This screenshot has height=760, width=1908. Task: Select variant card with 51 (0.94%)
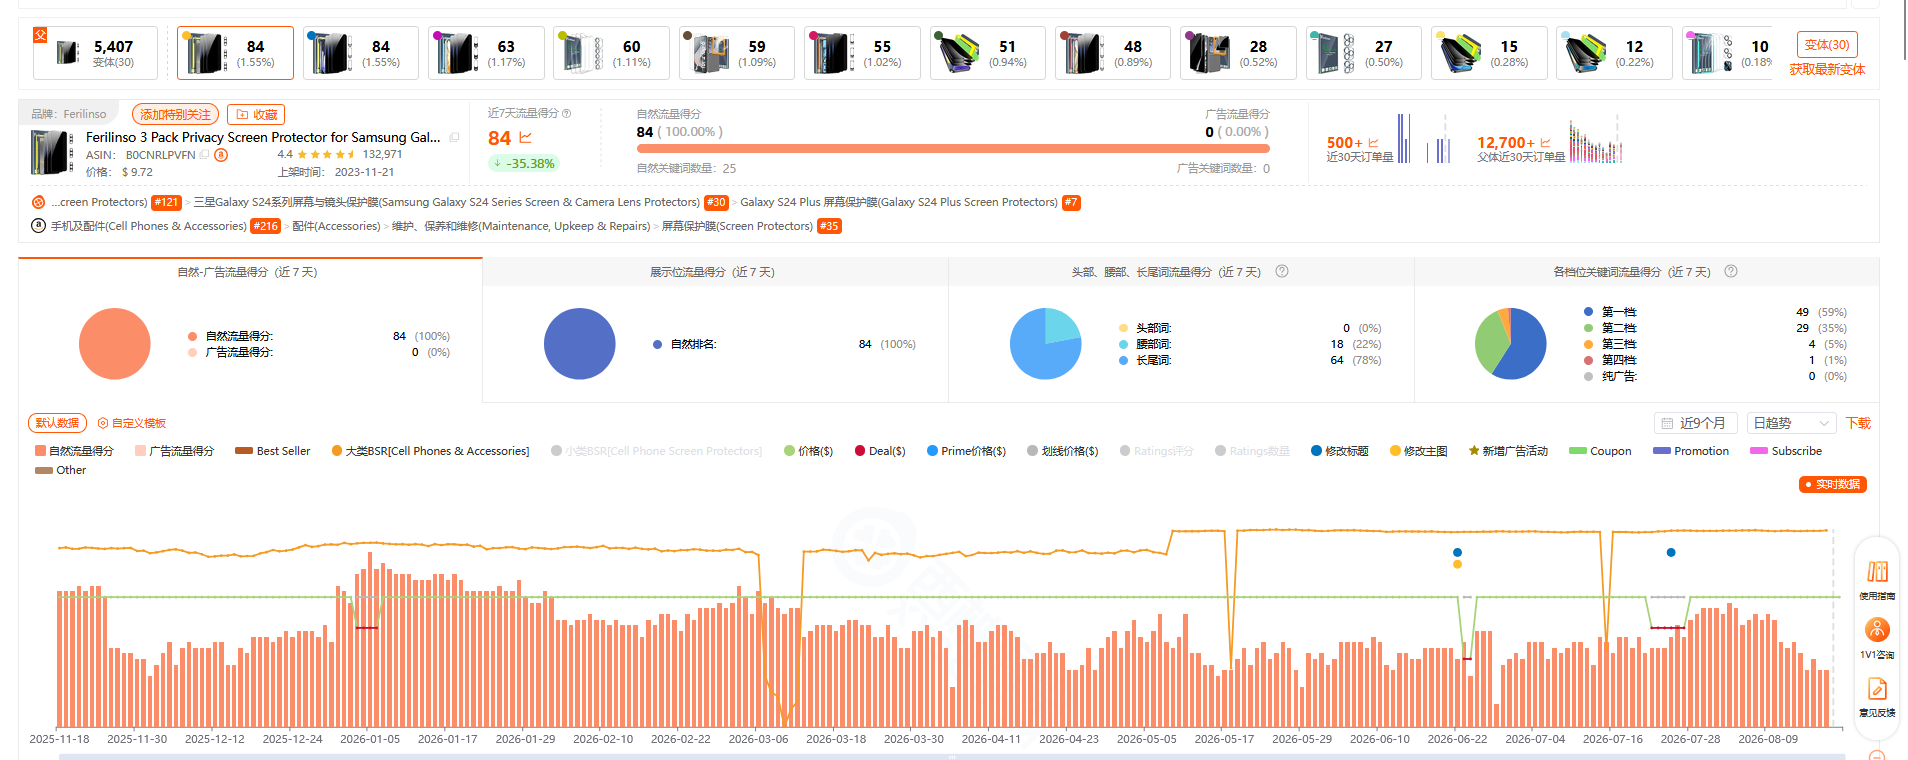click(x=987, y=53)
